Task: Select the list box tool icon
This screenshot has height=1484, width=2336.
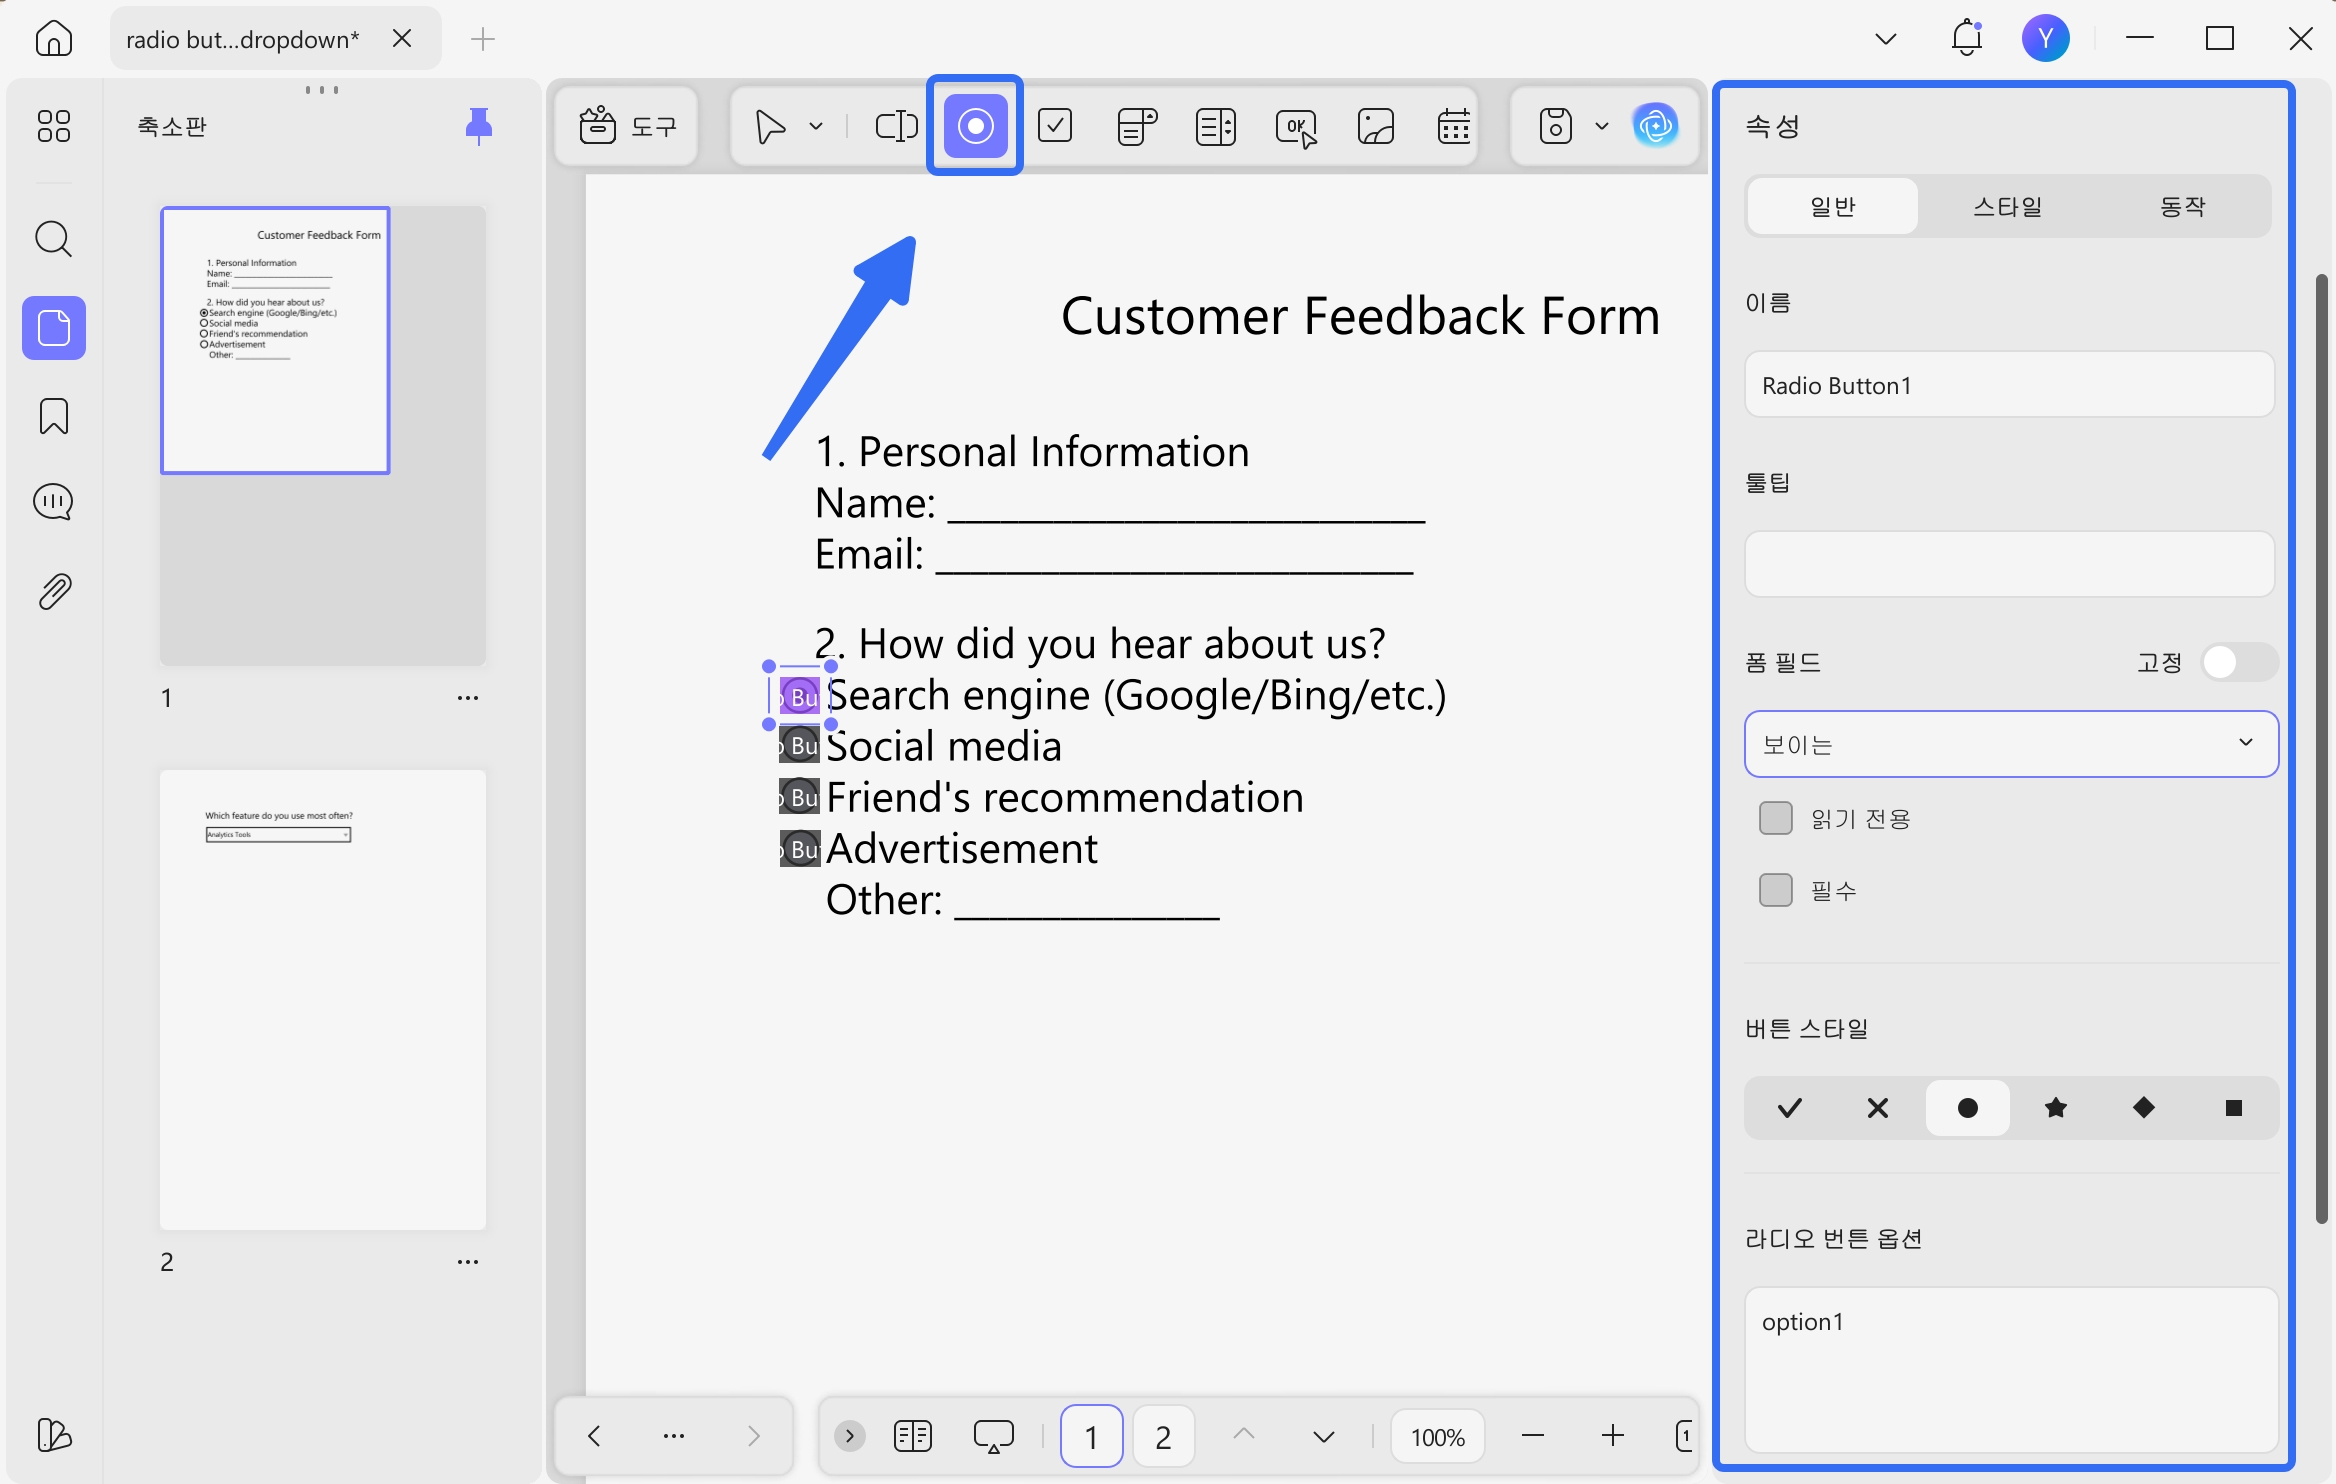Action: tap(1216, 126)
